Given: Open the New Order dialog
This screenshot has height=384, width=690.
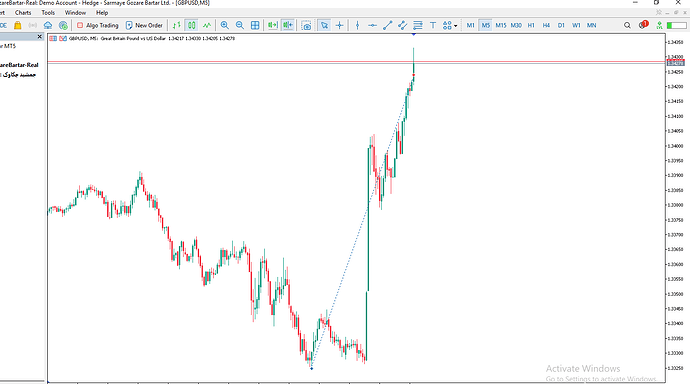Looking at the screenshot, I should coord(144,26).
